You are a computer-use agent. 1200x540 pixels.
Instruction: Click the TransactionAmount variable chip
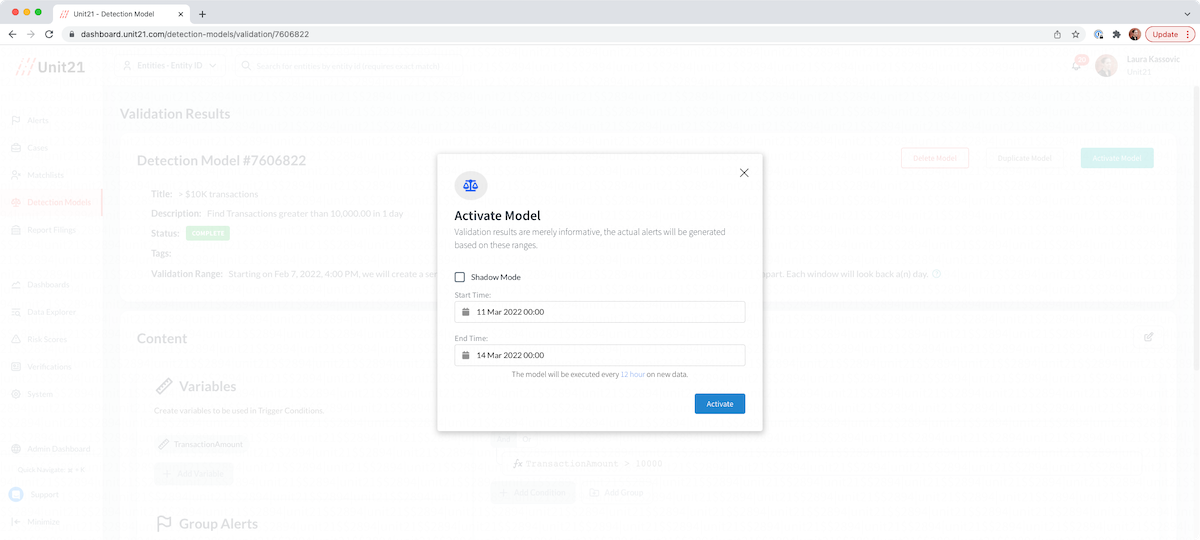pyautogui.click(x=201, y=444)
